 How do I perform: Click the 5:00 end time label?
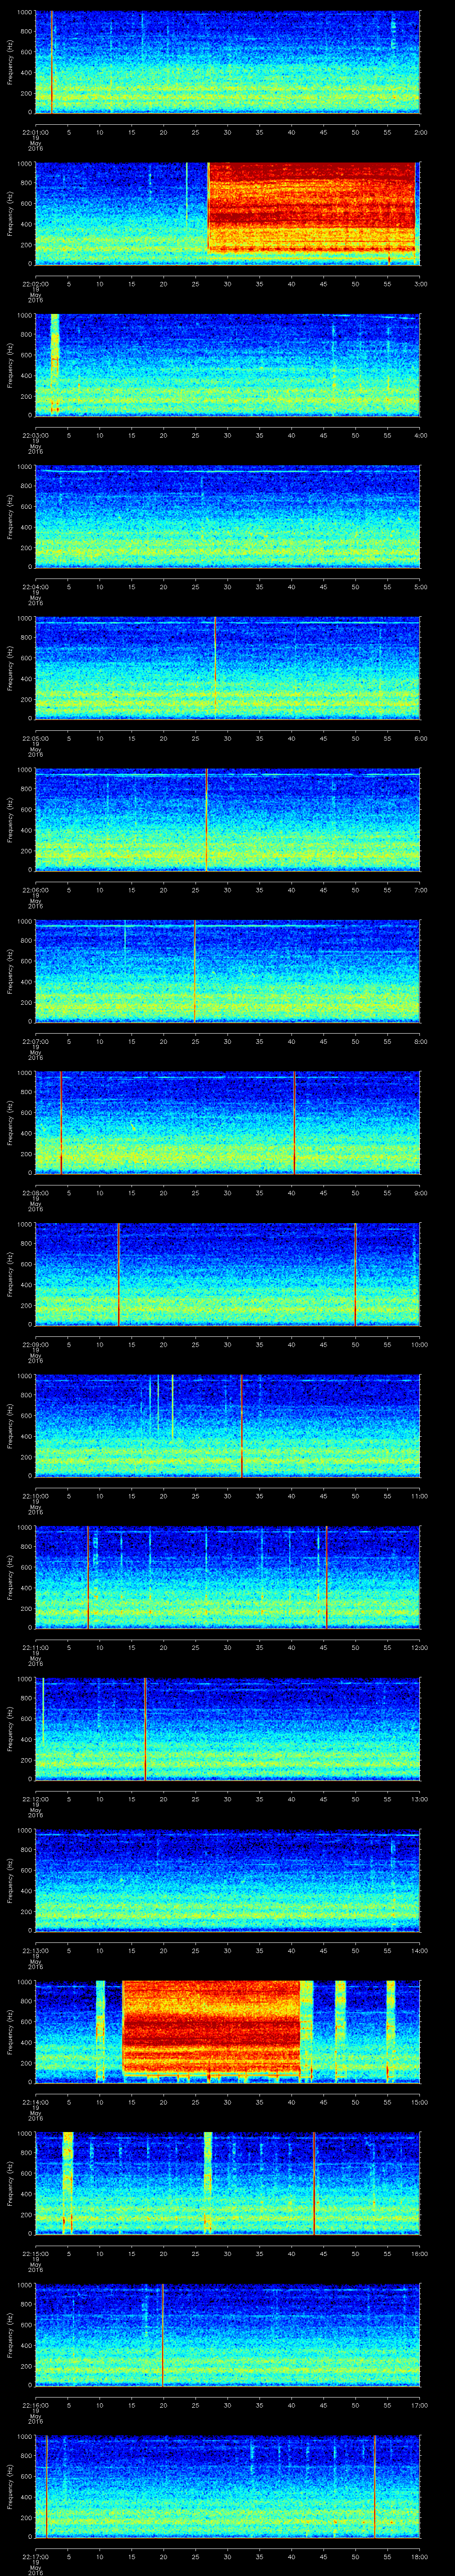click(x=420, y=586)
